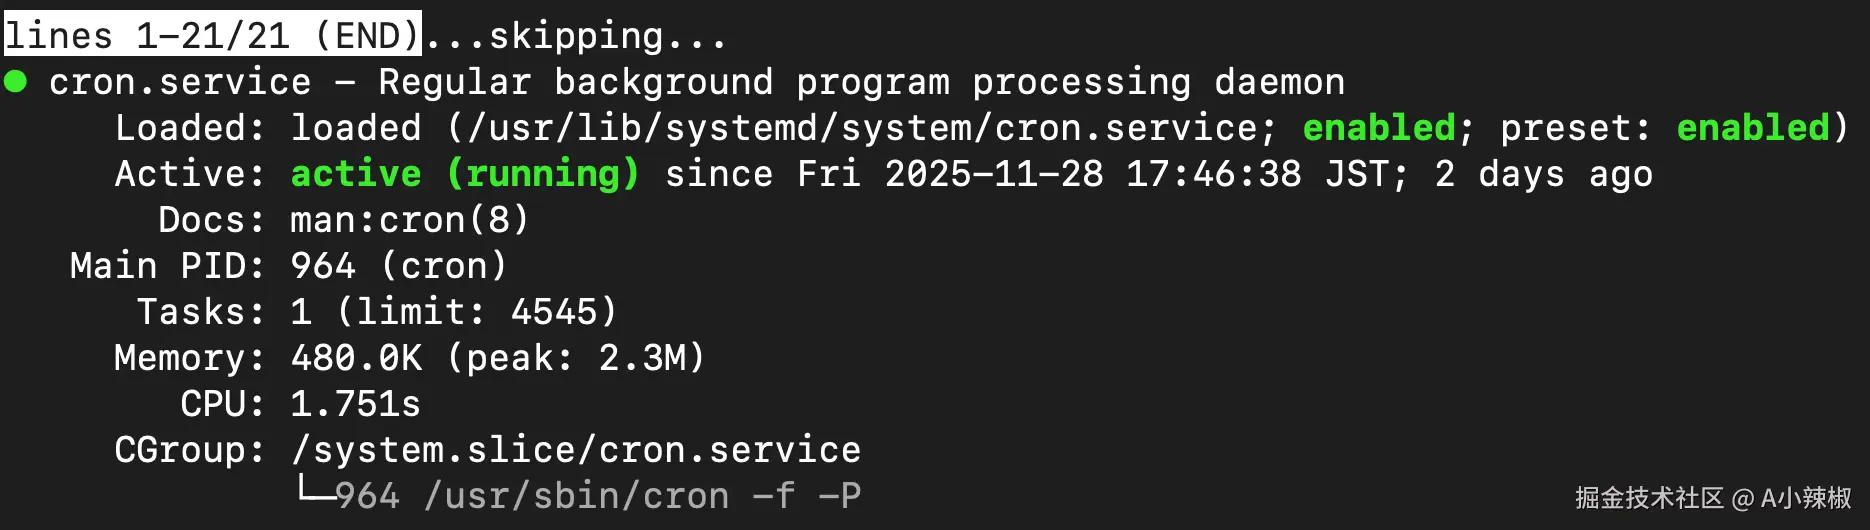Click the 'man:cron(8)' docs reference
The width and height of the screenshot is (1870, 530).
[409, 220]
